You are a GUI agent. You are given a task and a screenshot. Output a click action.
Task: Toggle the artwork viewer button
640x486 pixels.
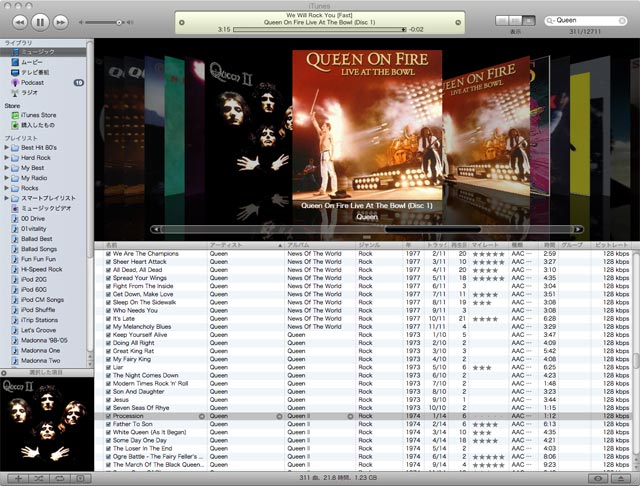tap(80, 478)
